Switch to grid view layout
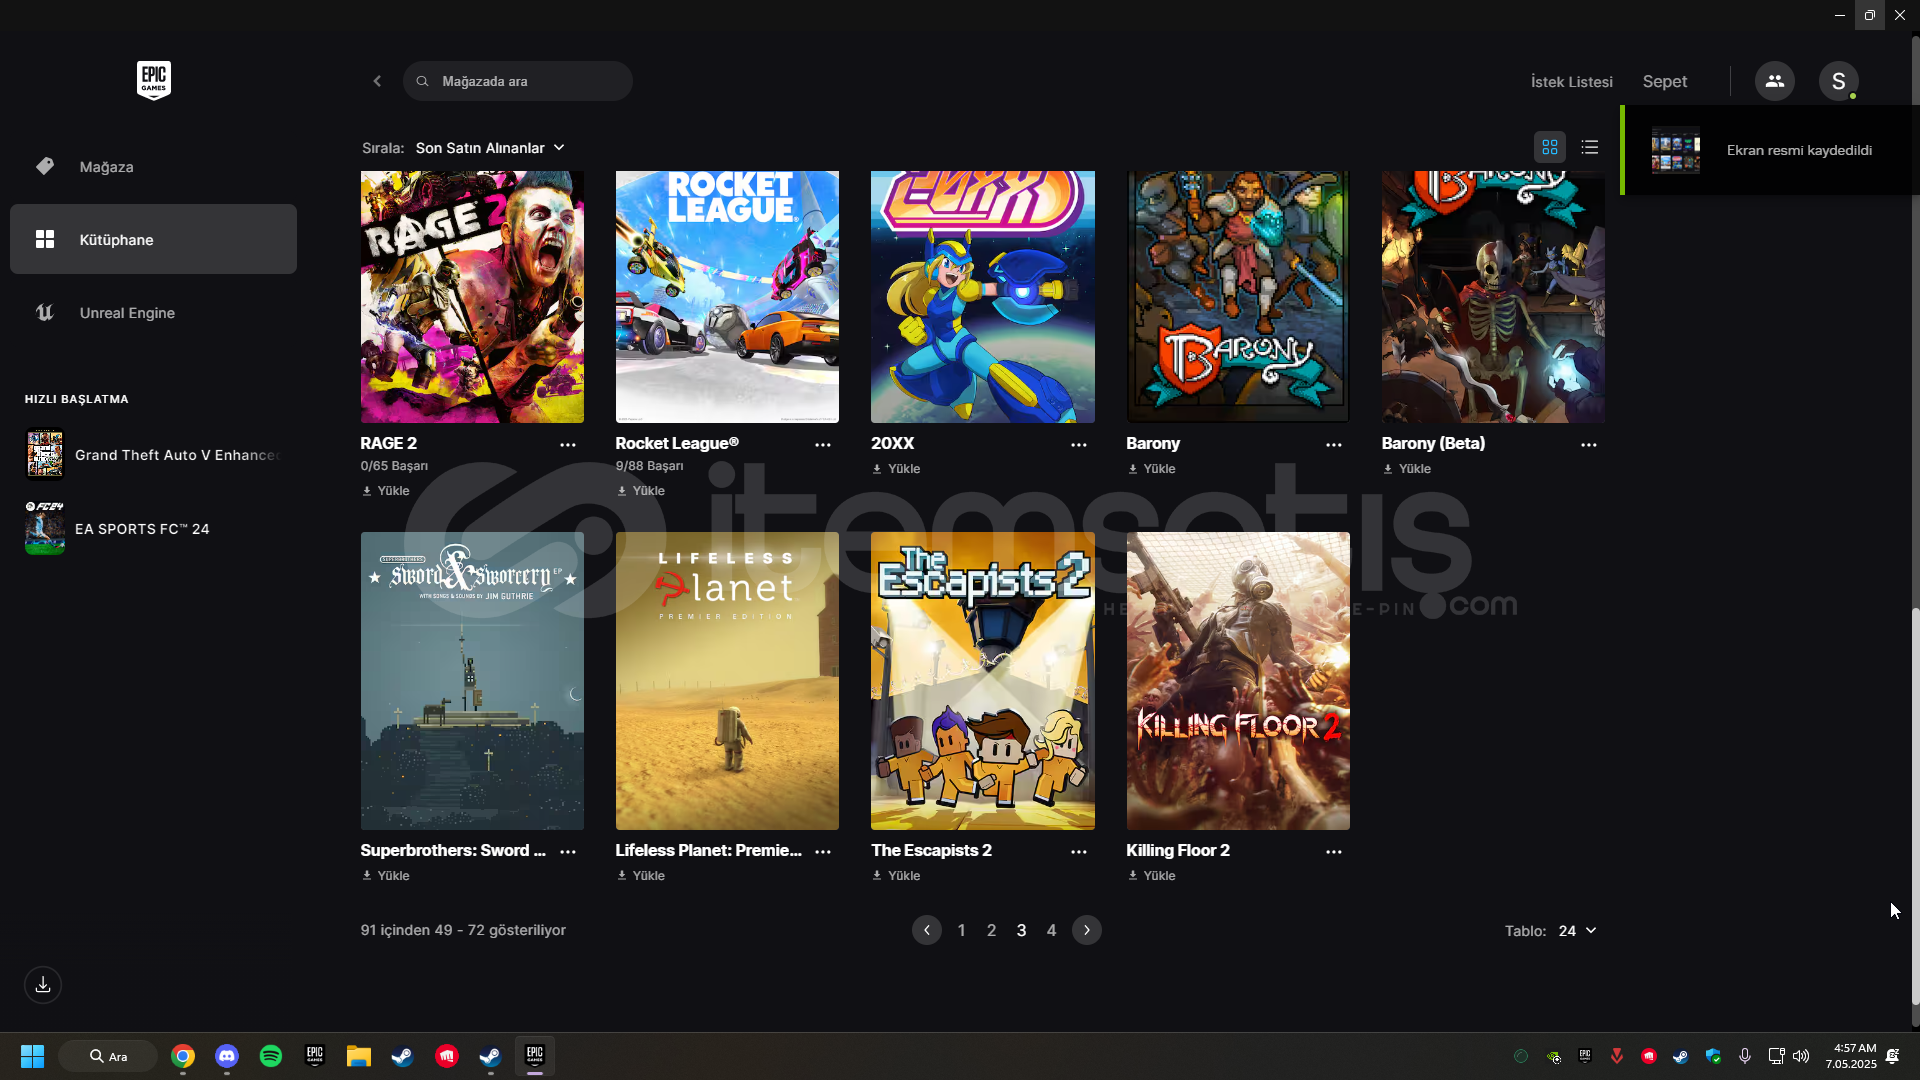 click(x=1549, y=148)
